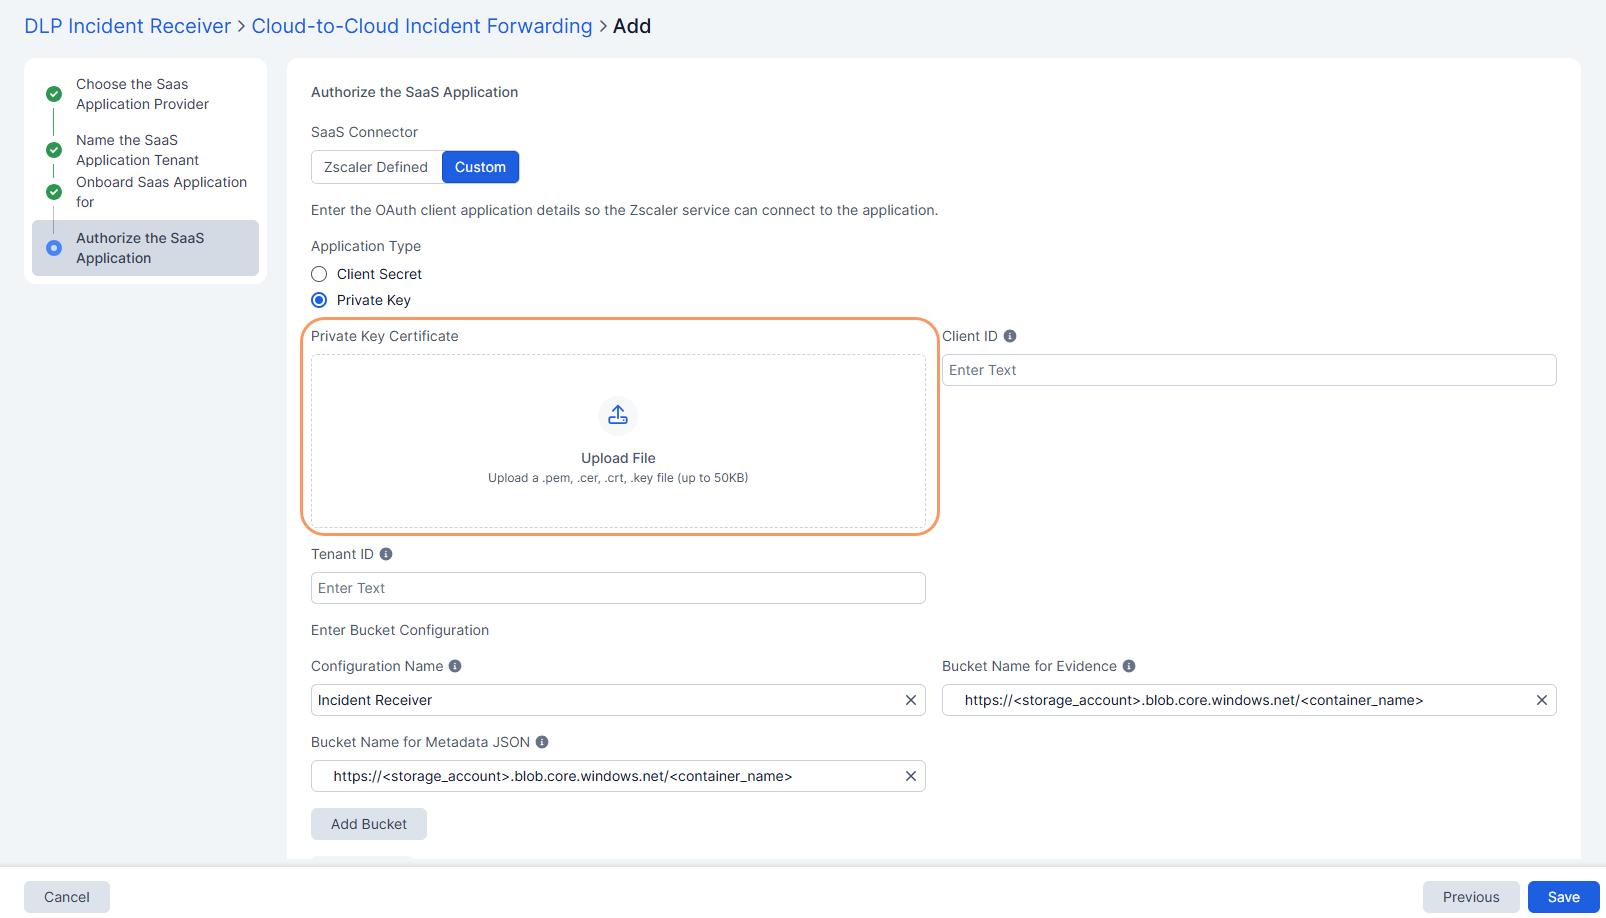Viewport: 1606px width, 918px height.
Task: Click the Previous button
Action: tap(1471, 897)
